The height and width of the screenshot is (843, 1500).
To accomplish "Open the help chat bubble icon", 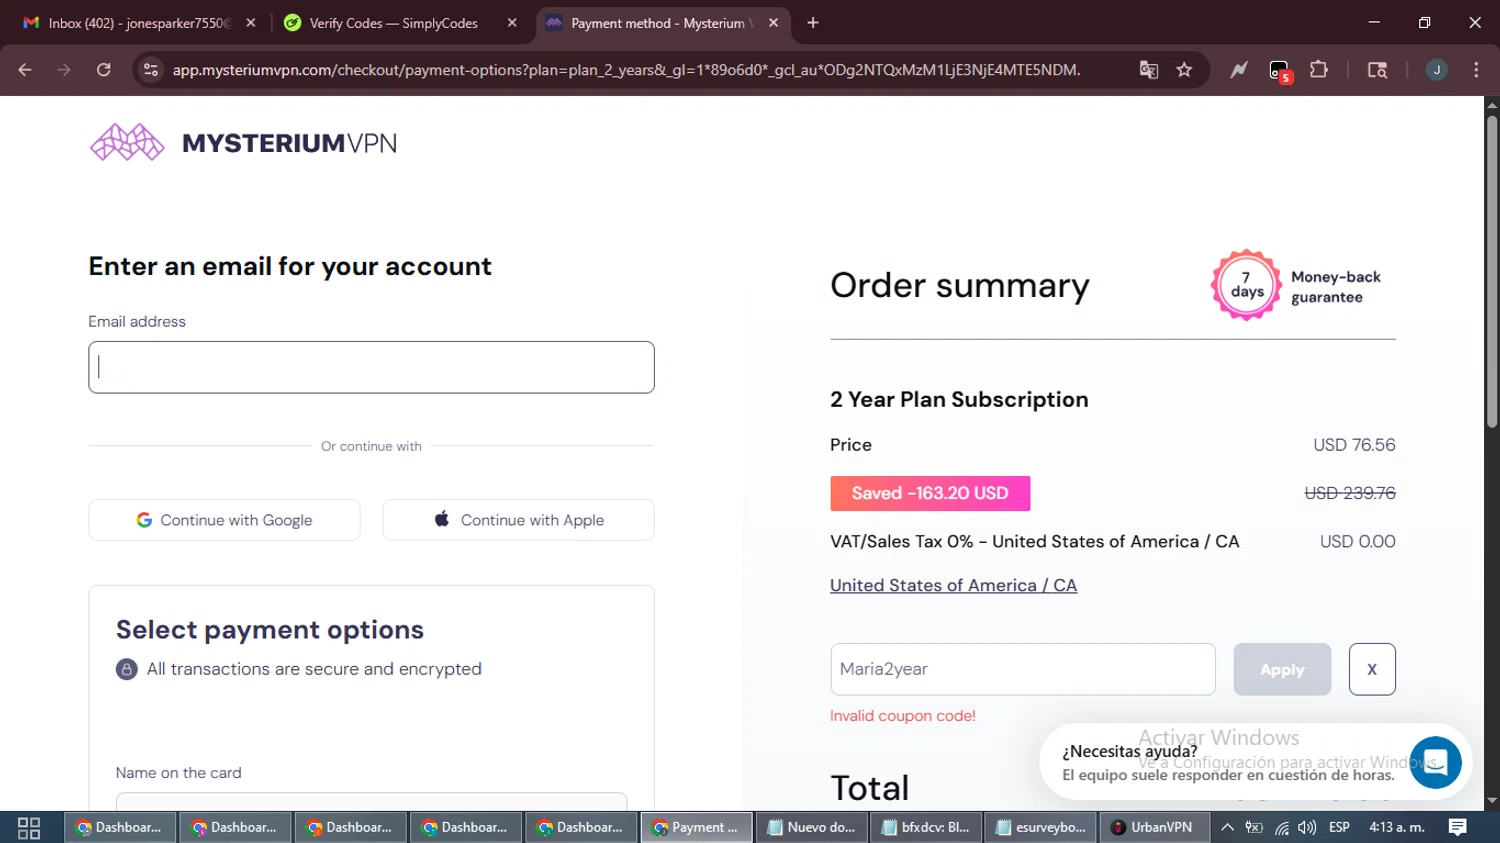I will [x=1435, y=762].
